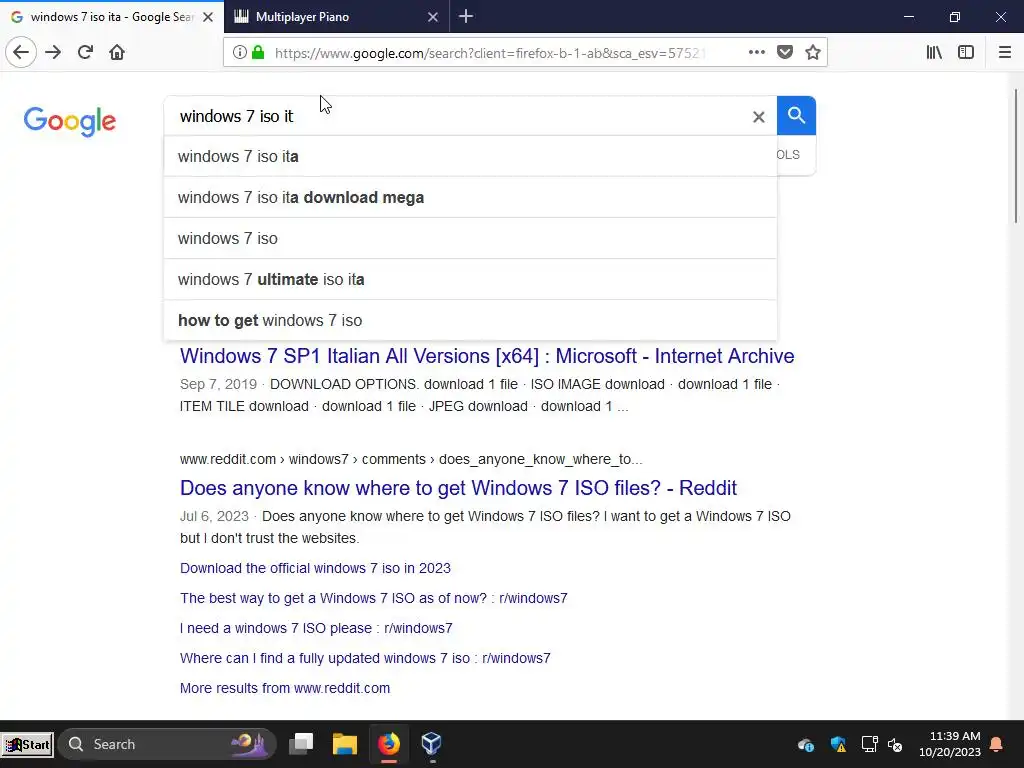The height and width of the screenshot is (768, 1024).
Task: View secure connection padlock details
Action: 258,52
